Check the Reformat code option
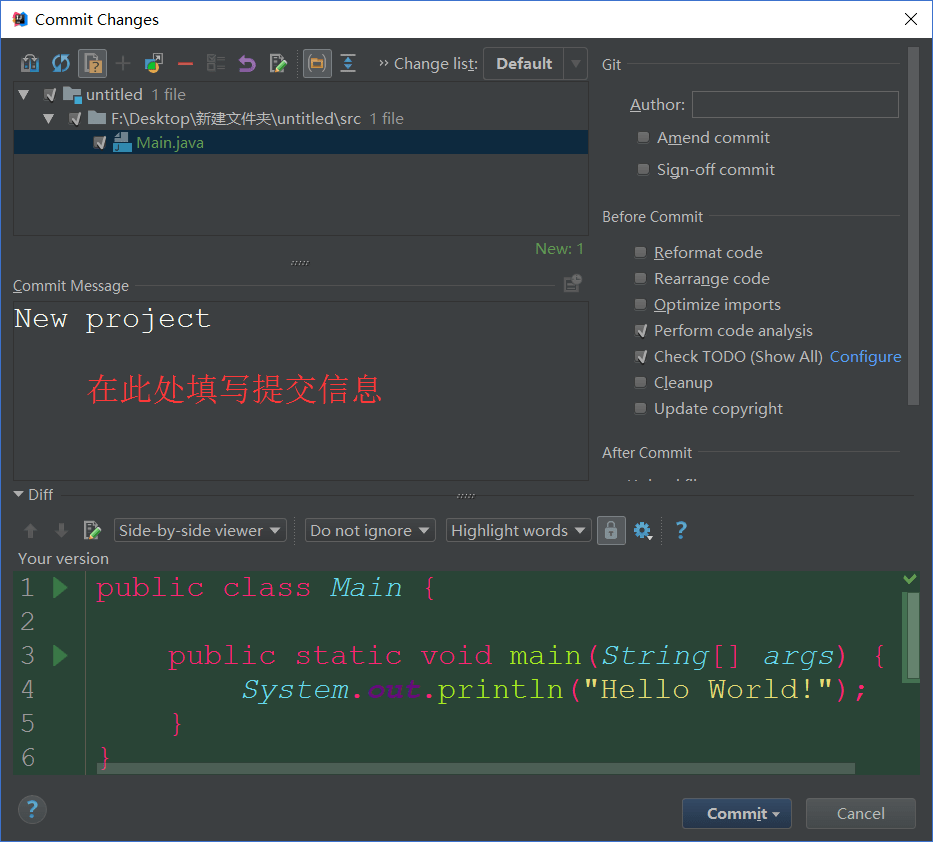 [x=641, y=253]
